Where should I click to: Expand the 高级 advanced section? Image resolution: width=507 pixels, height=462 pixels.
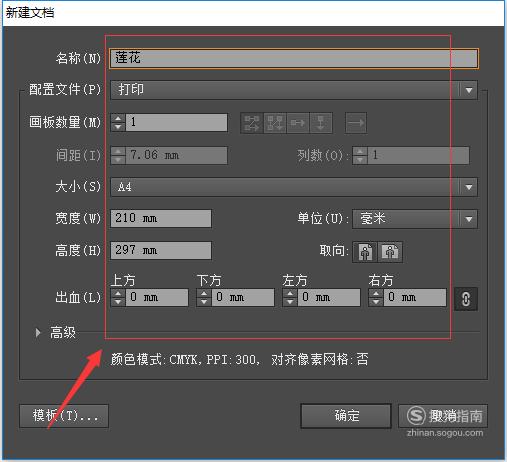pyautogui.click(x=38, y=332)
